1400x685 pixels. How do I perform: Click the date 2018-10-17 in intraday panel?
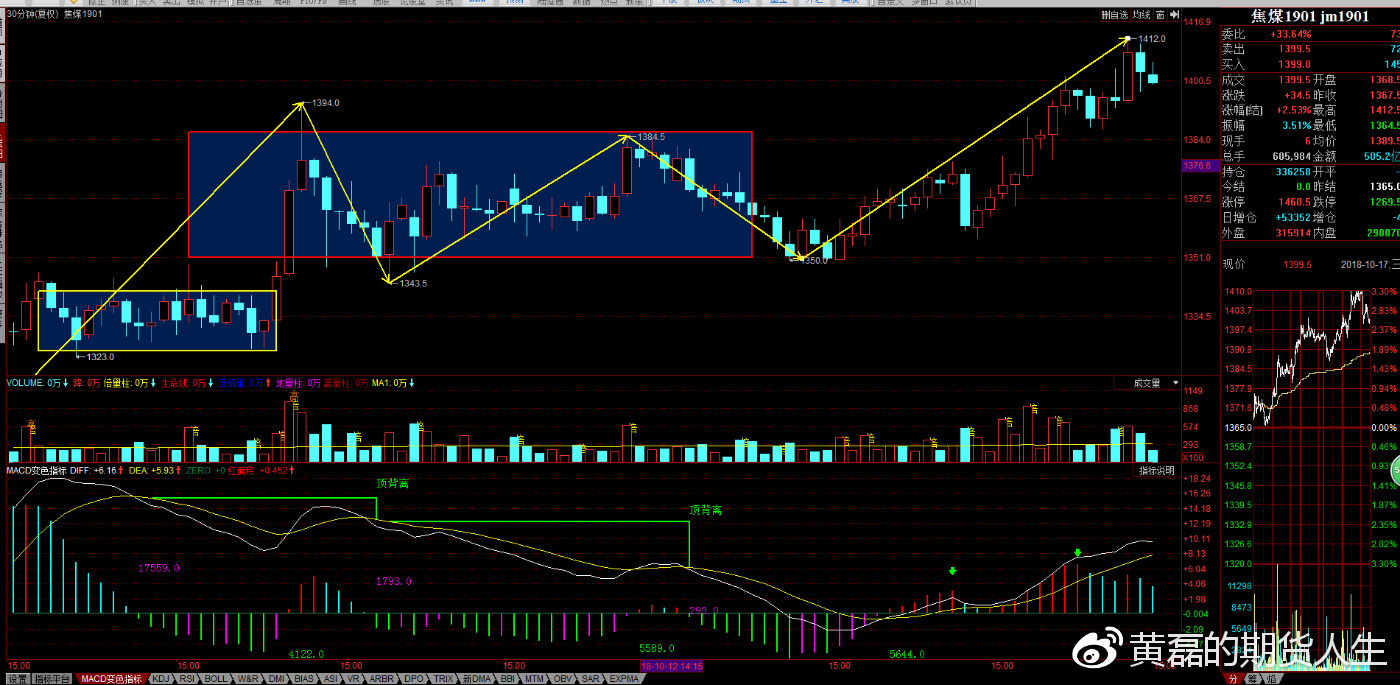coord(1363,264)
